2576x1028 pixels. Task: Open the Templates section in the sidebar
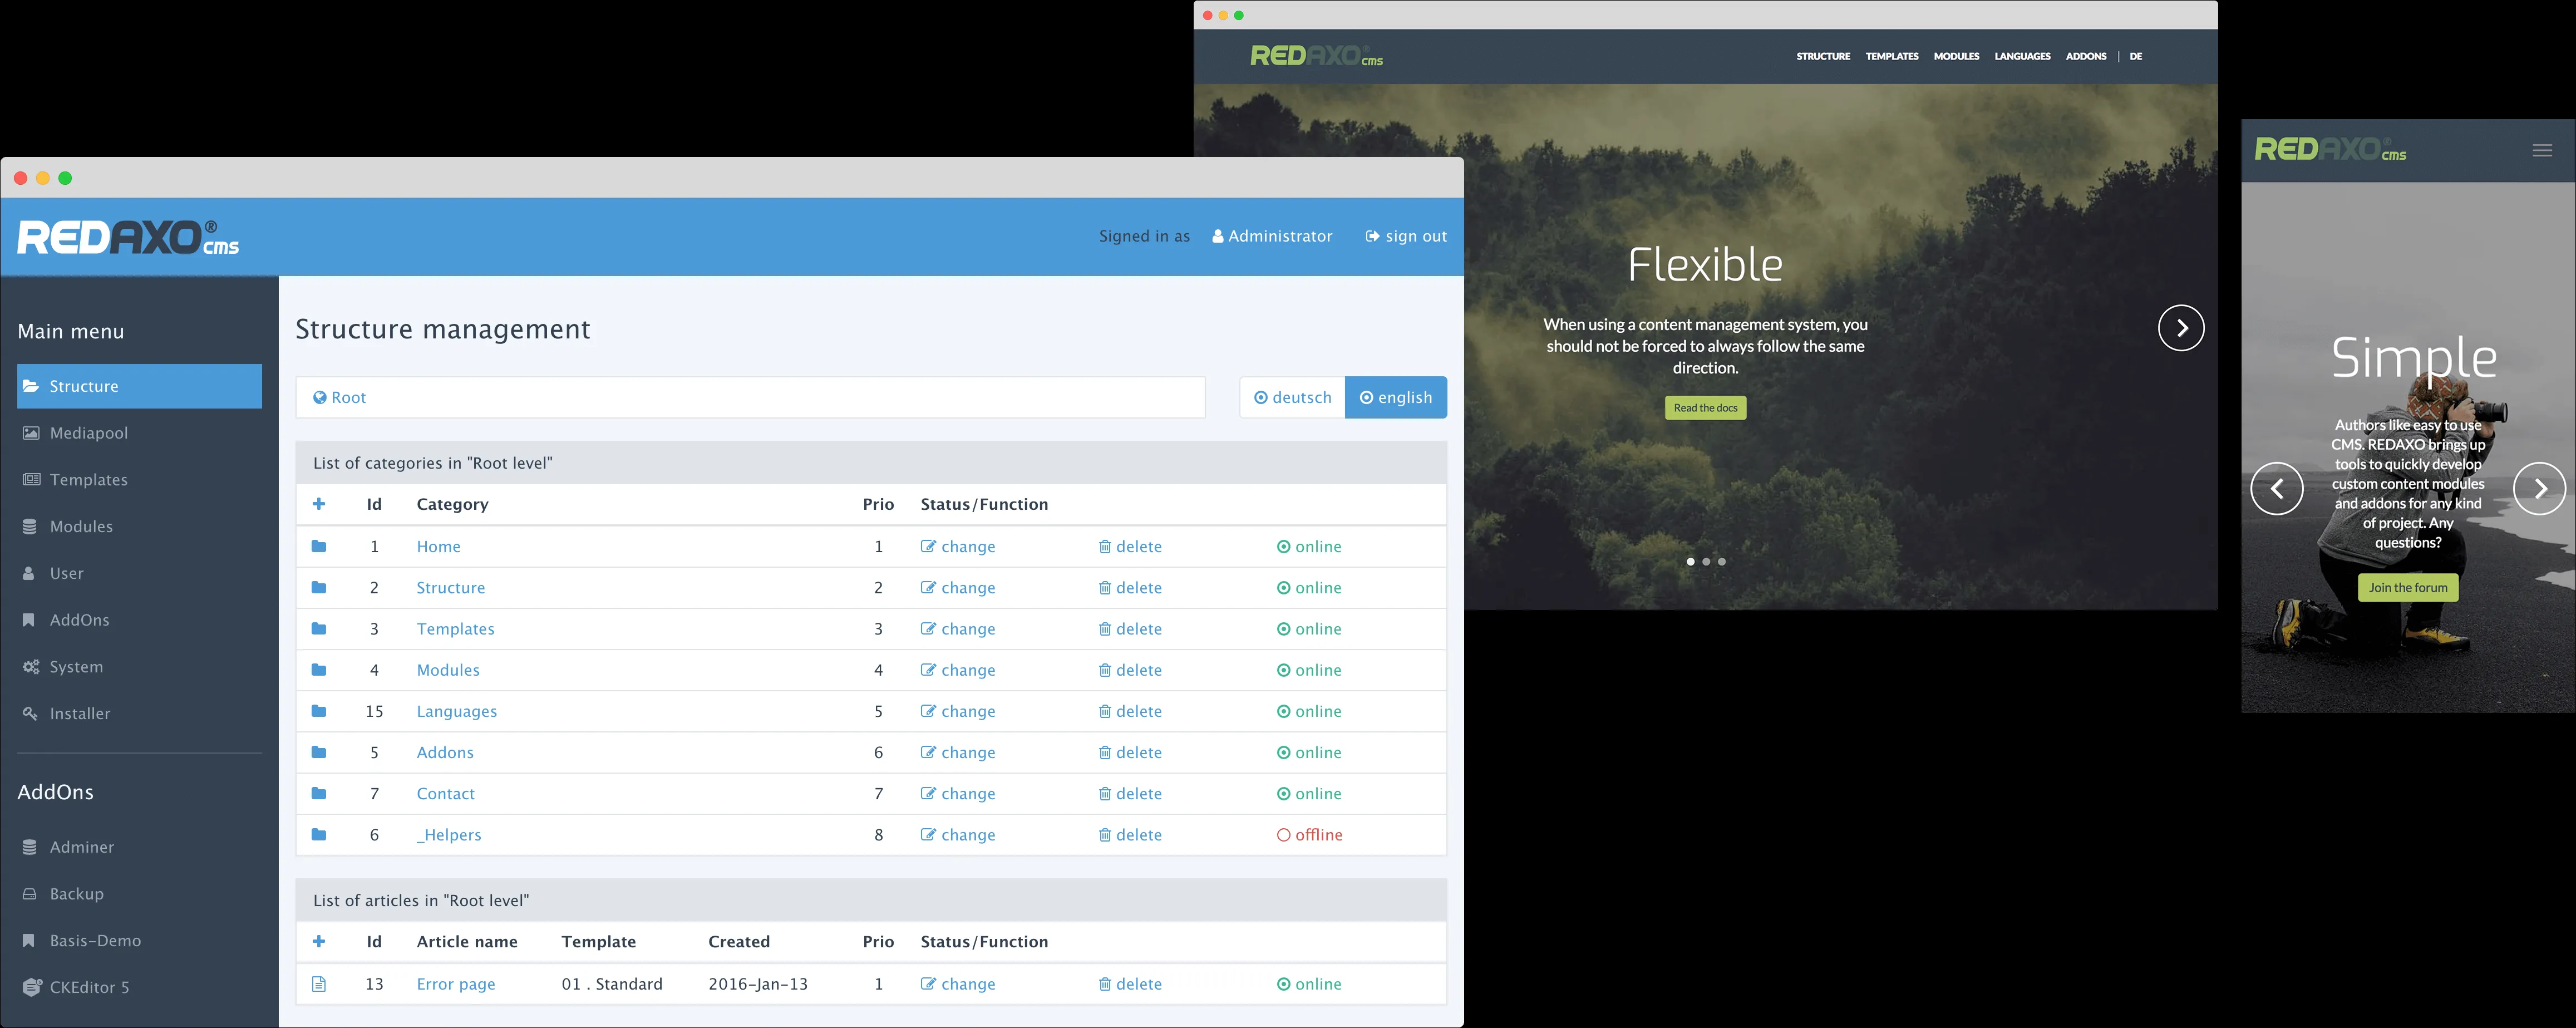pyautogui.click(x=88, y=479)
